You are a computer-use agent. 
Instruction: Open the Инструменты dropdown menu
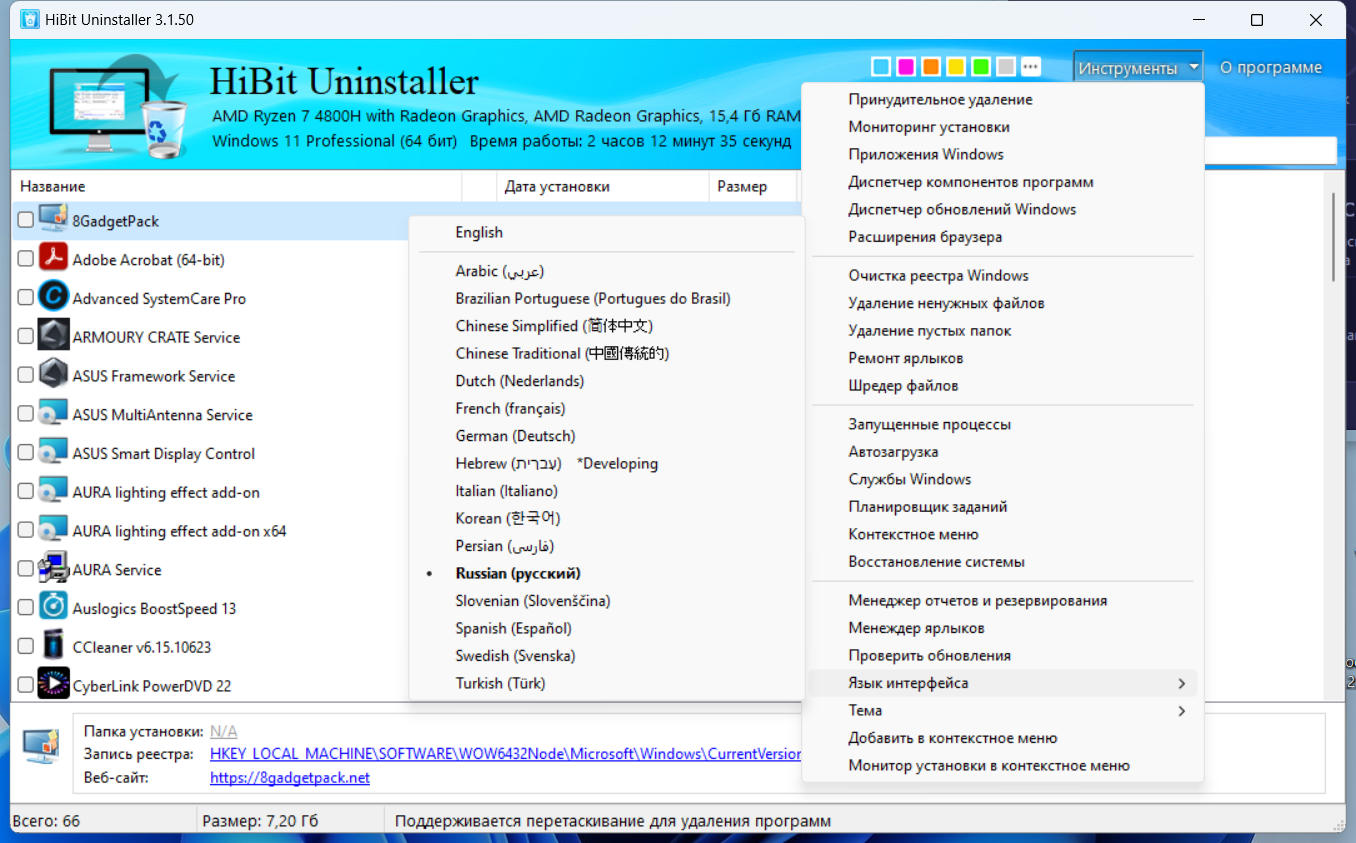tap(1138, 68)
